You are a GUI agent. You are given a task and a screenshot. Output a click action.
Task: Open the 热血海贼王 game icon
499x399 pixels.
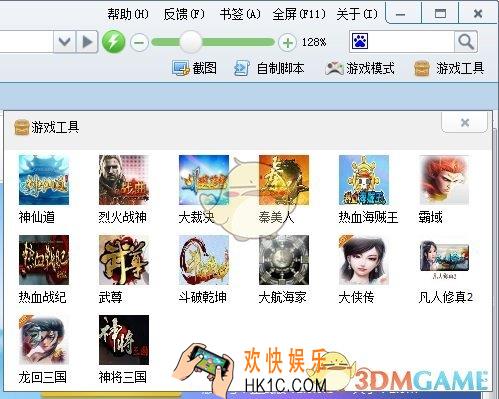364,180
